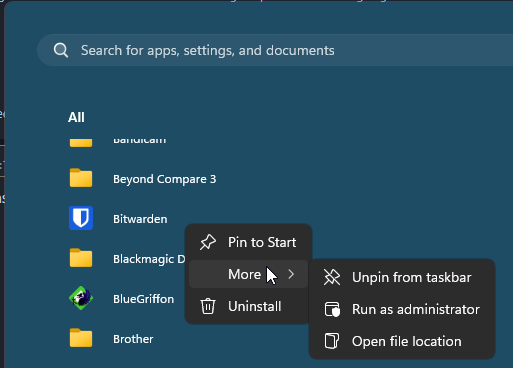Click the All apps heading
Screen dimensions: 513x368
tap(76, 117)
